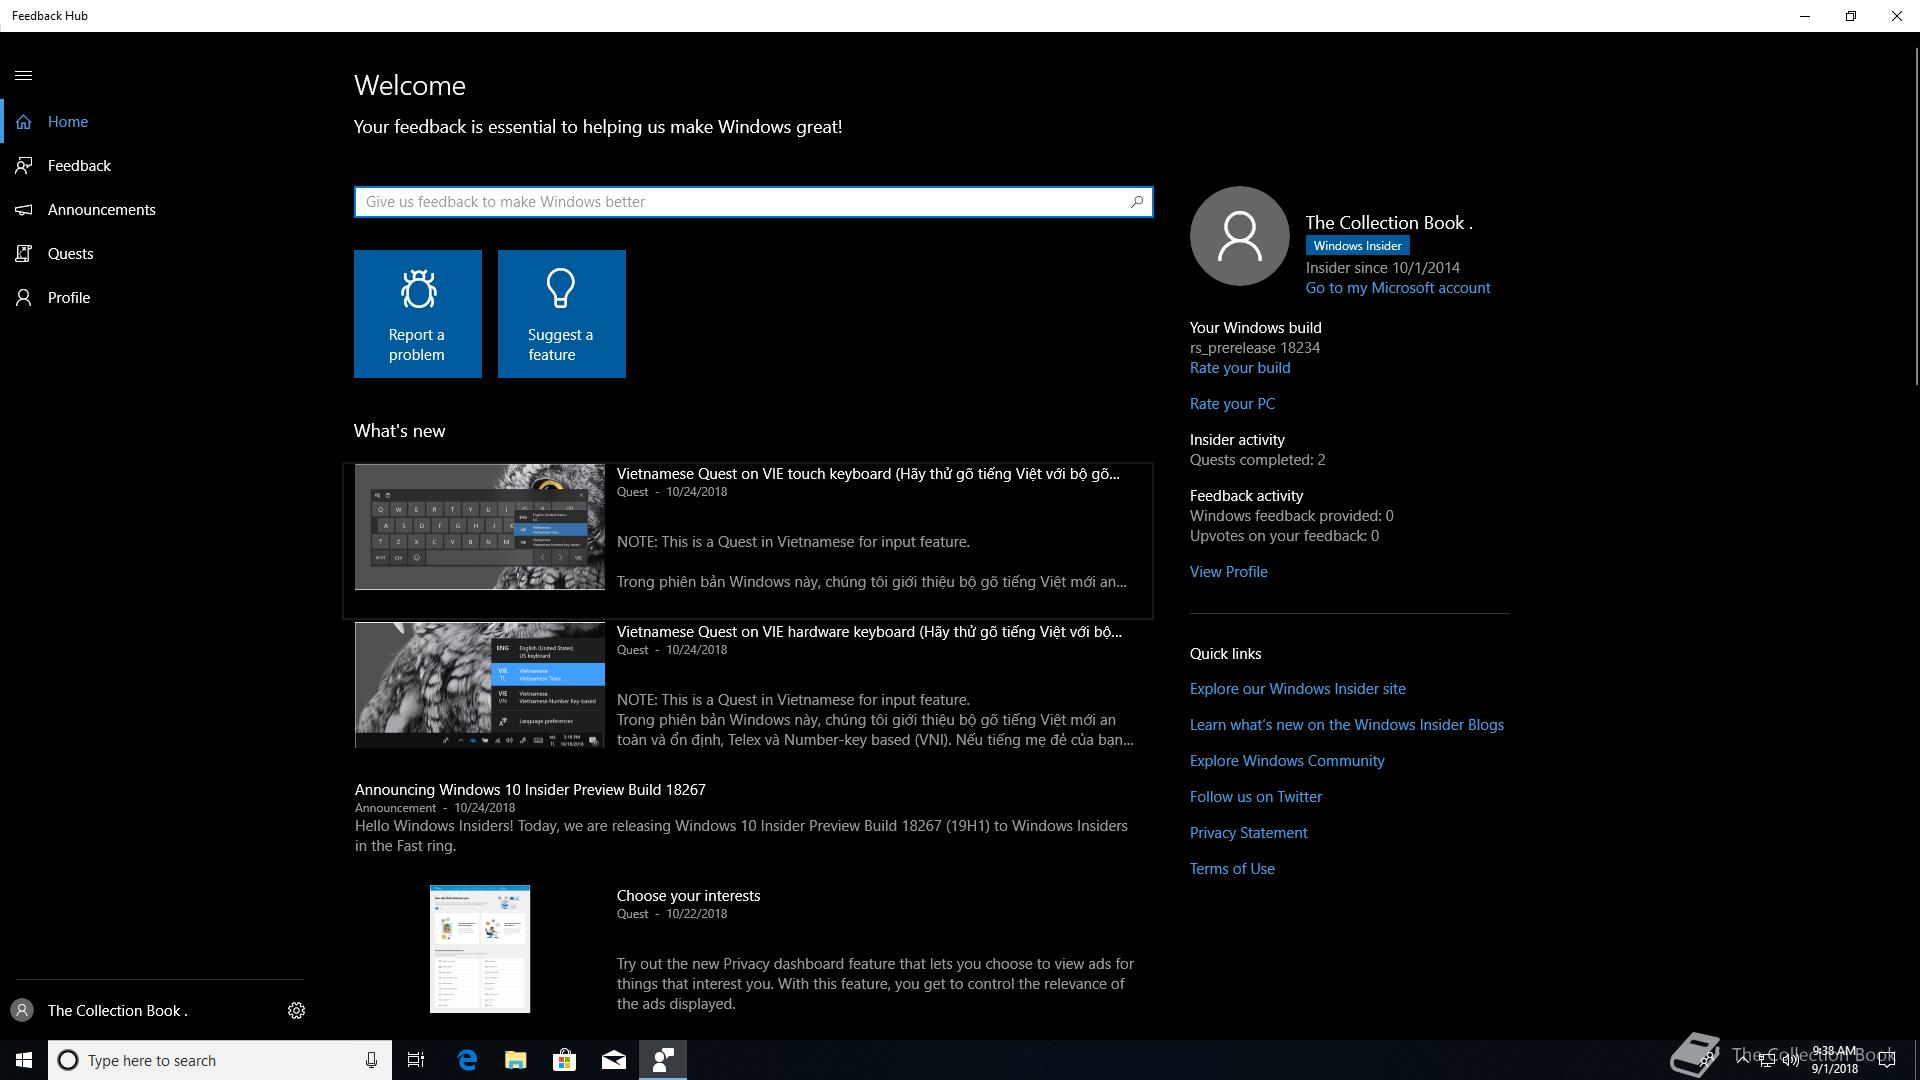This screenshot has width=1920, height=1080.
Task: Open the Home page in sidebar
Action: click(x=152, y=122)
